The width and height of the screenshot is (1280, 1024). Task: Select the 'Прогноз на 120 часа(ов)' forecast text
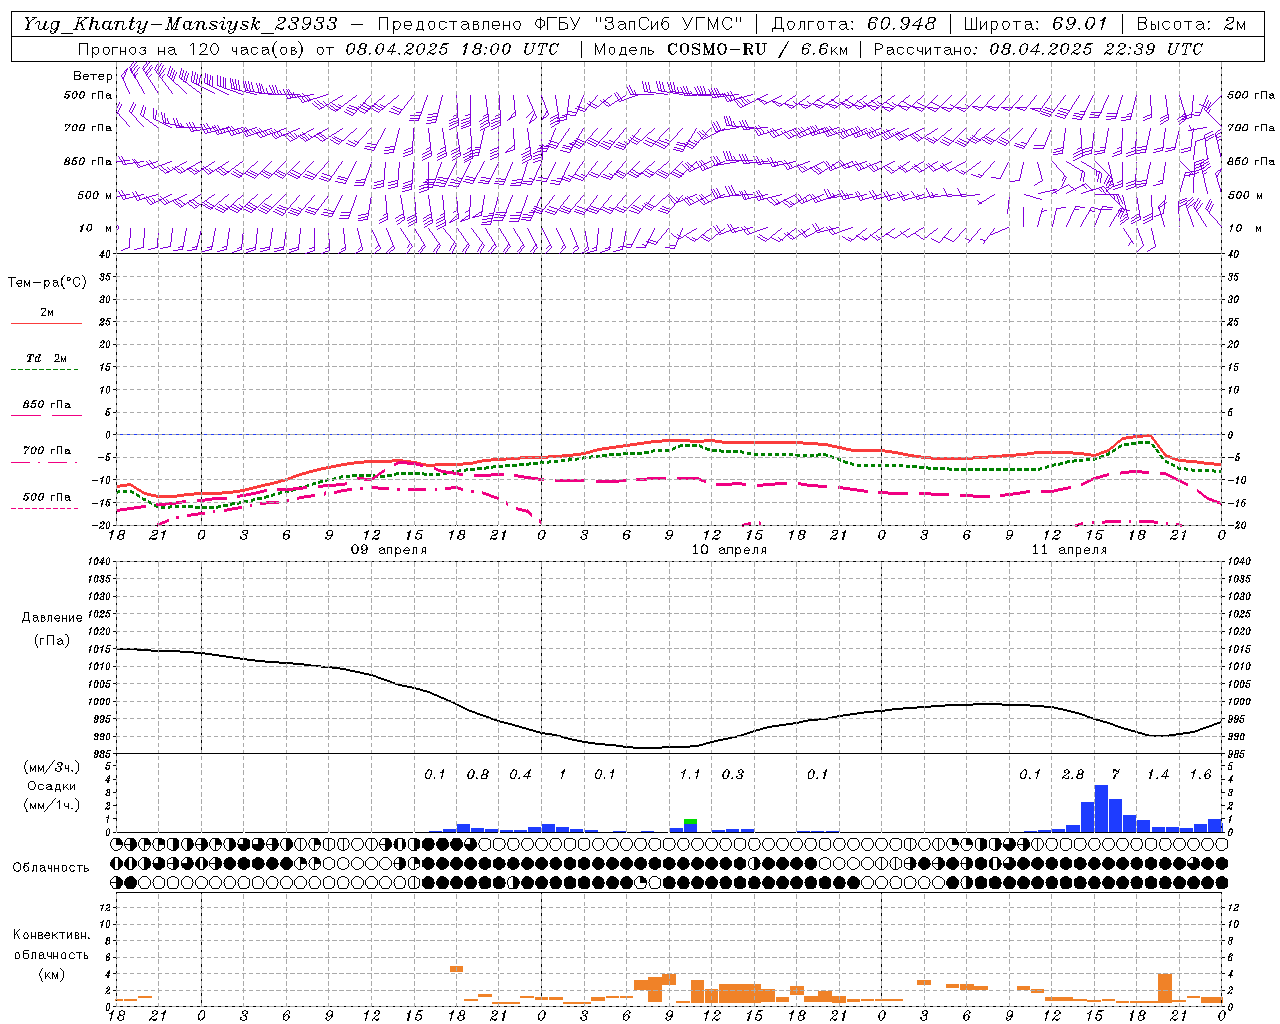[x=193, y=49]
